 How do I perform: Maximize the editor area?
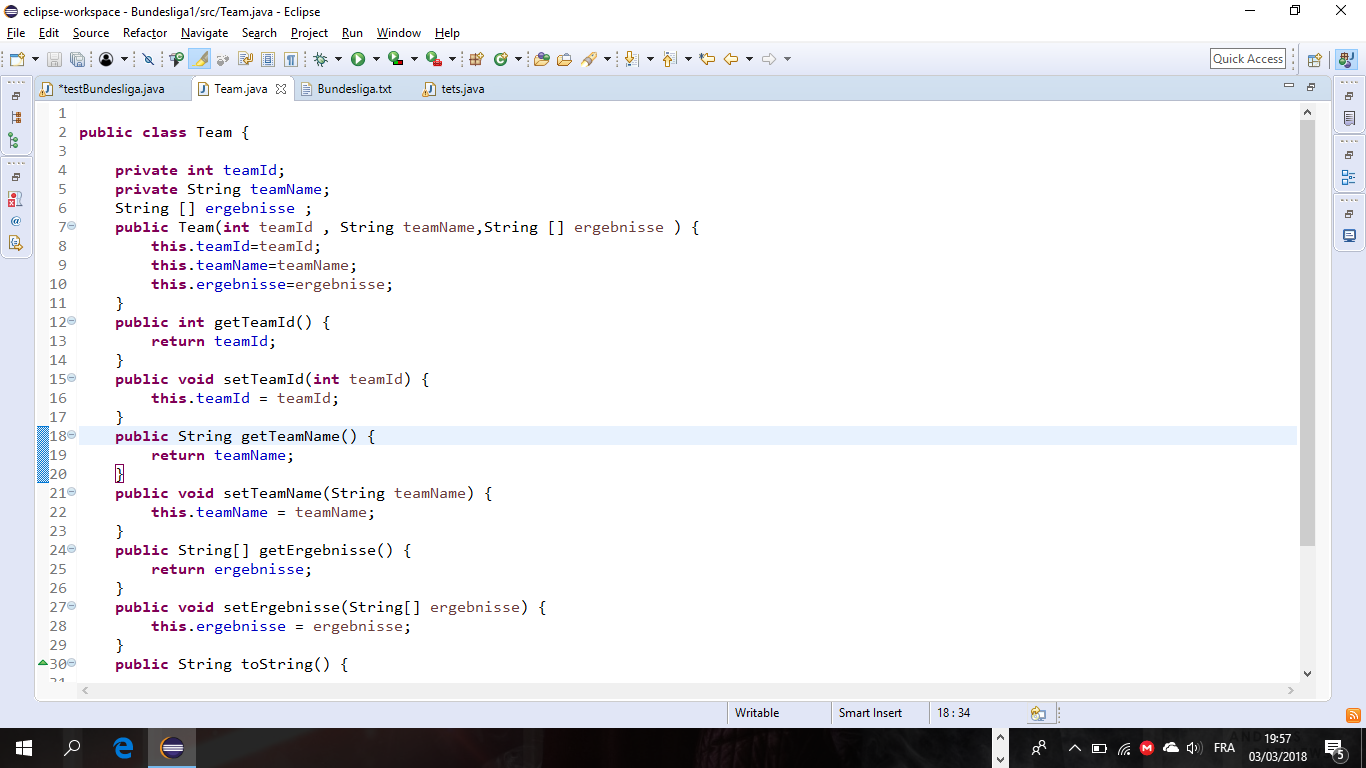tap(1311, 87)
